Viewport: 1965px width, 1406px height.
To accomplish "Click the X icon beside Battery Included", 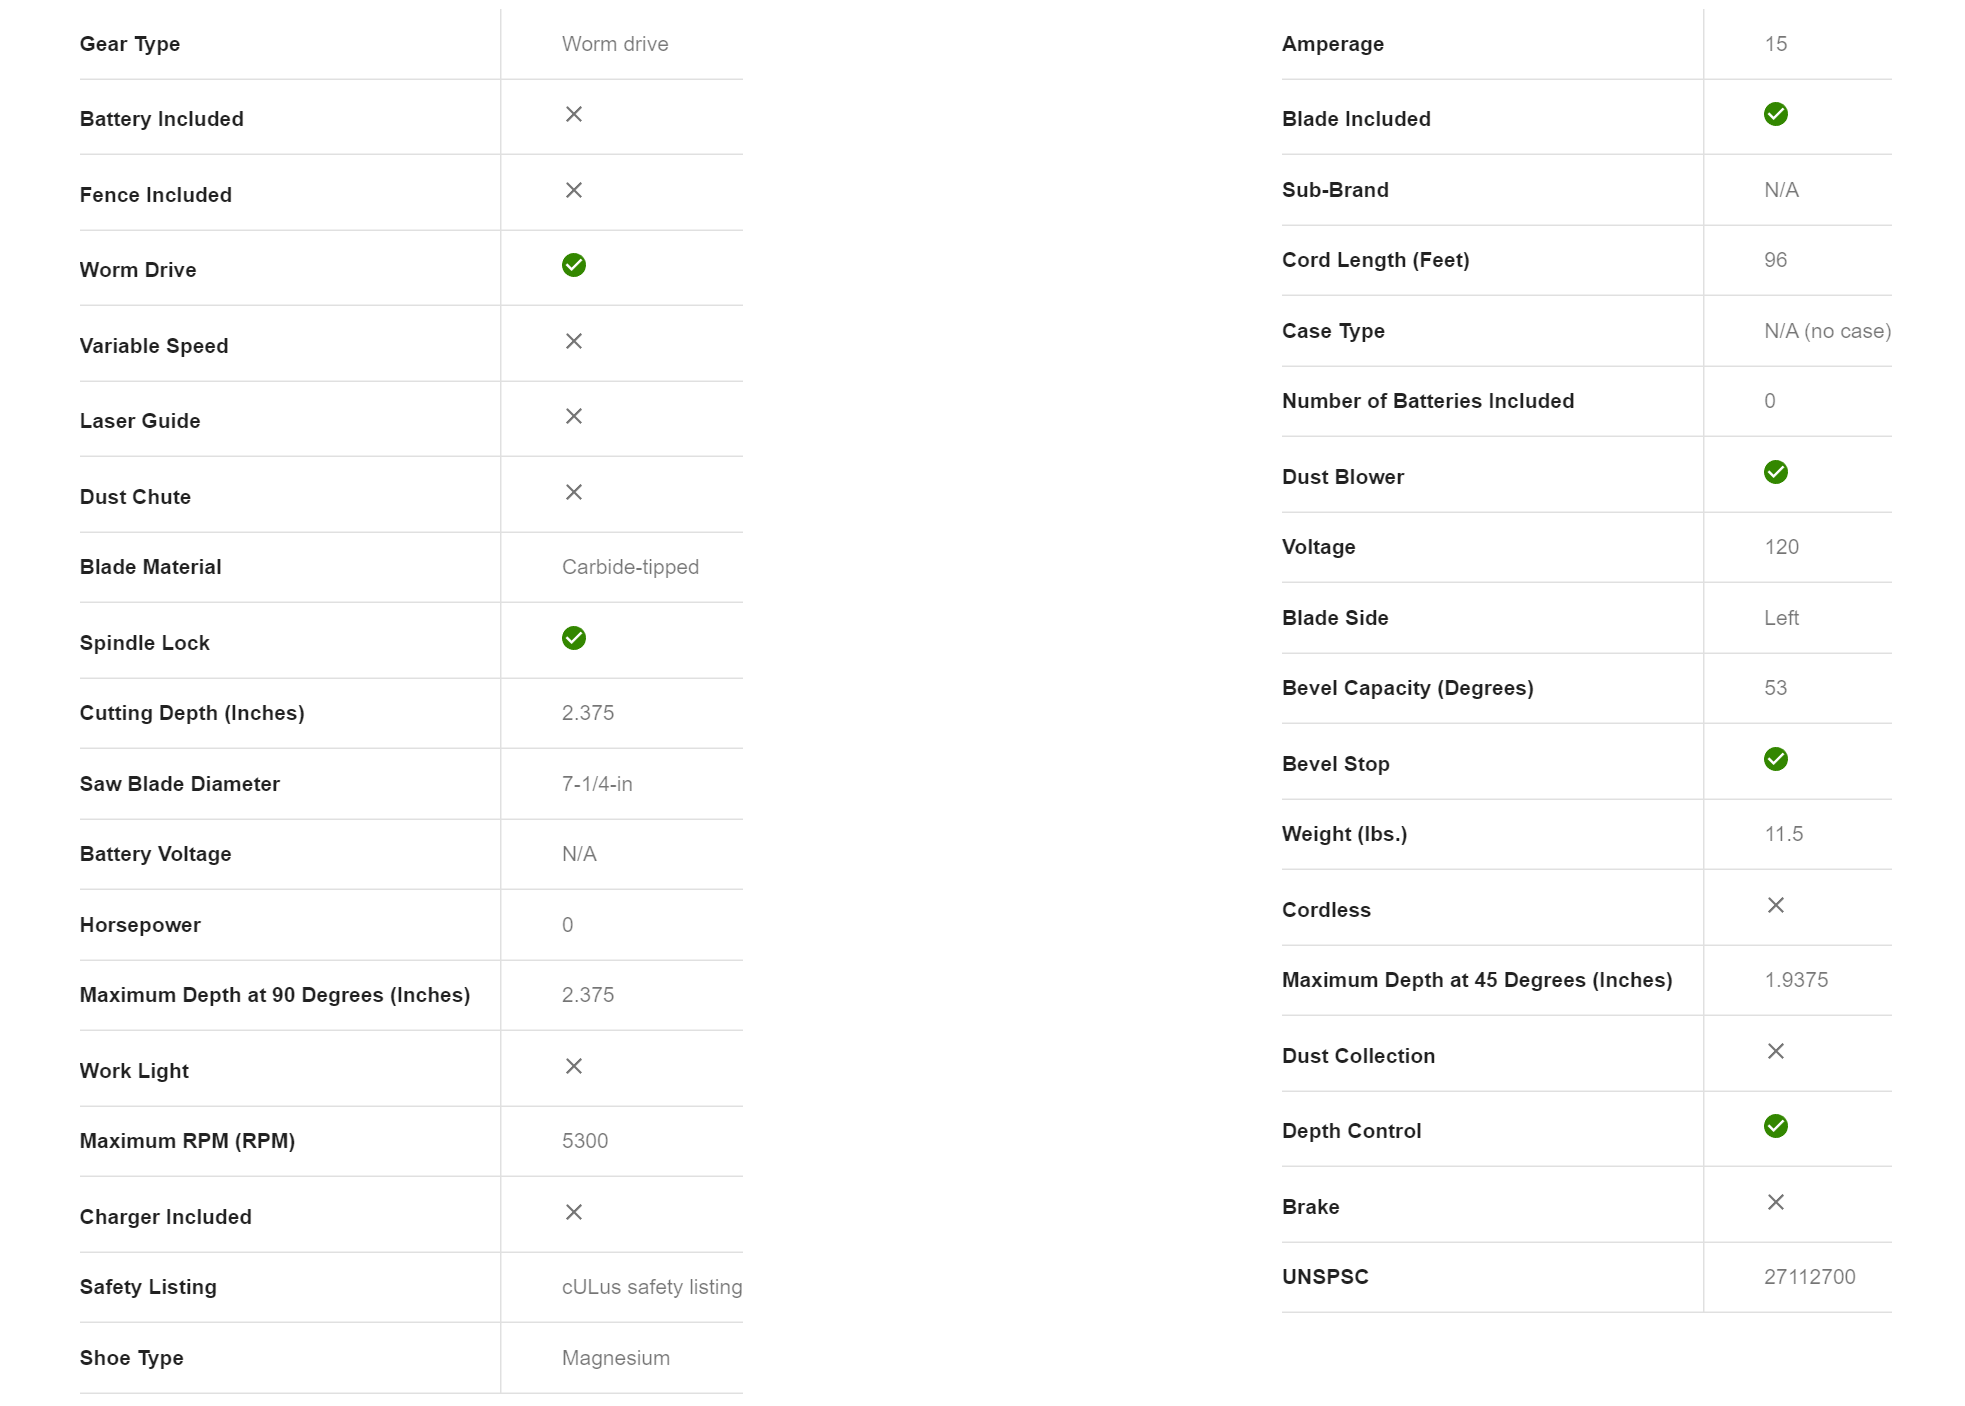I will pos(573,114).
